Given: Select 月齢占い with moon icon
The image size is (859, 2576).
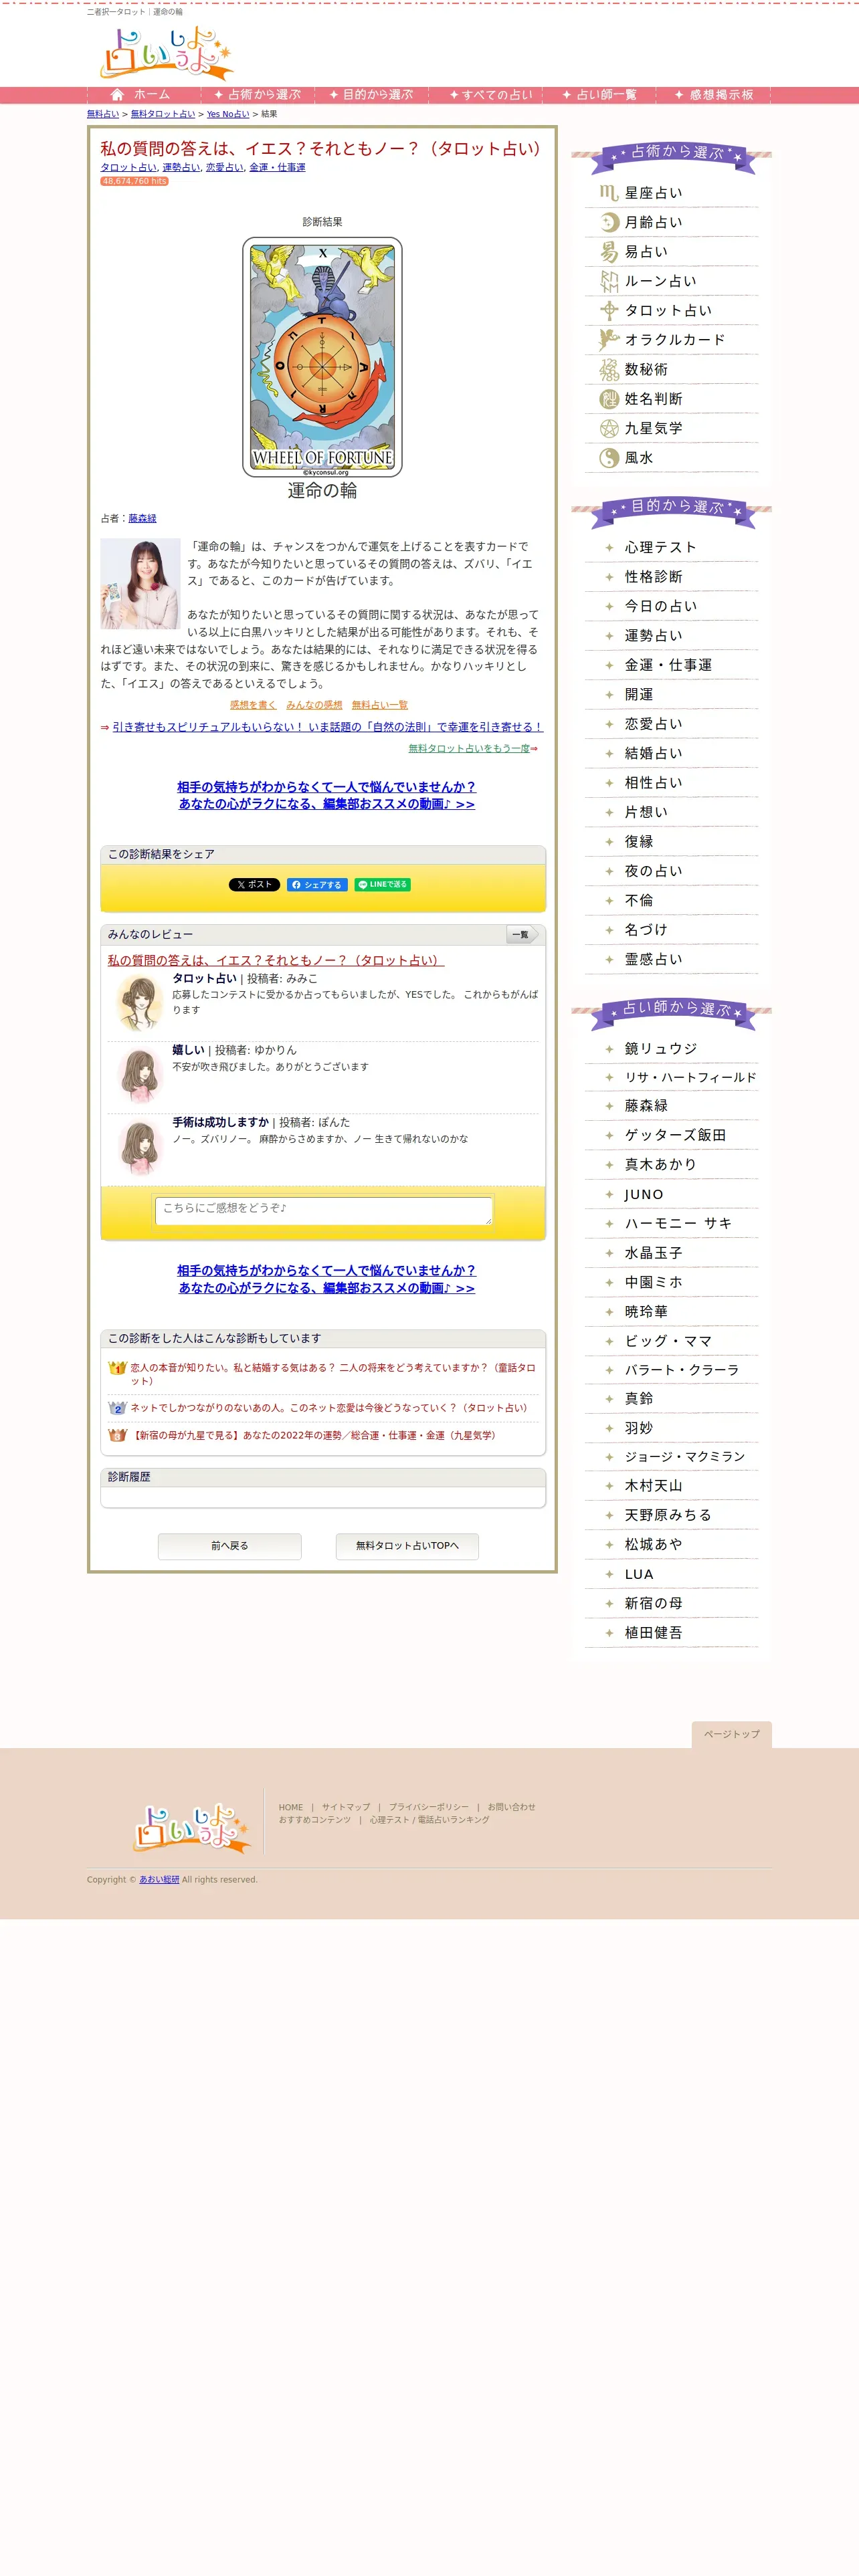Looking at the screenshot, I should [671, 222].
